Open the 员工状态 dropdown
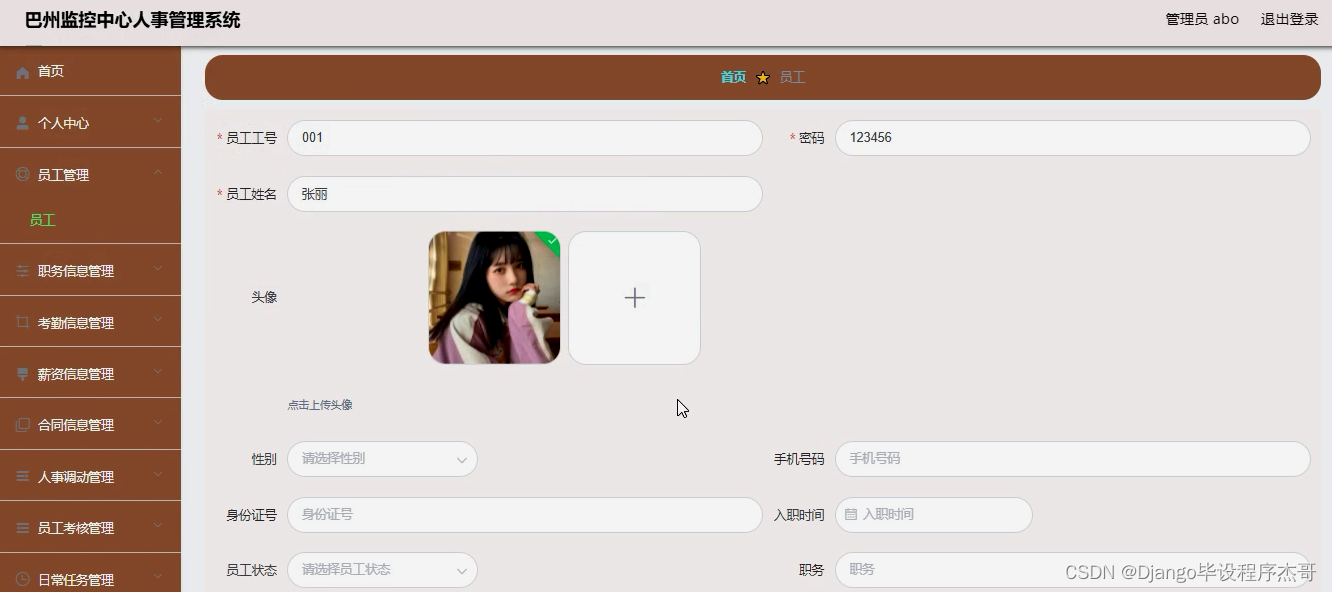The image size is (1332, 592). [x=382, y=570]
